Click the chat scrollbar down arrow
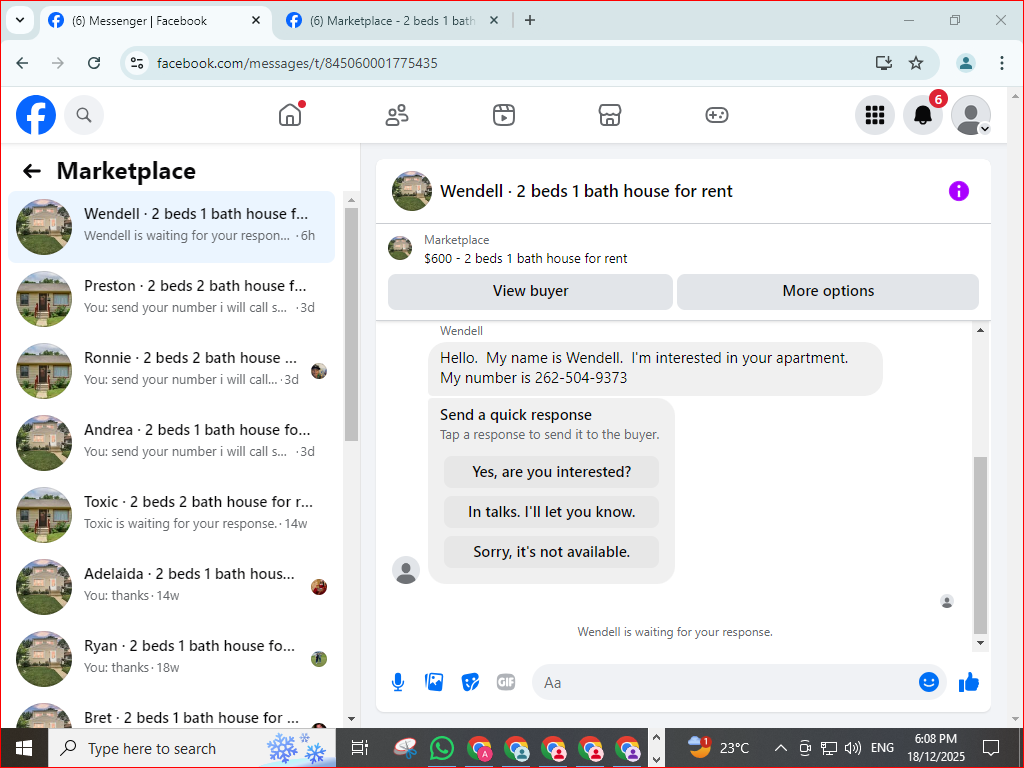 [x=980, y=643]
